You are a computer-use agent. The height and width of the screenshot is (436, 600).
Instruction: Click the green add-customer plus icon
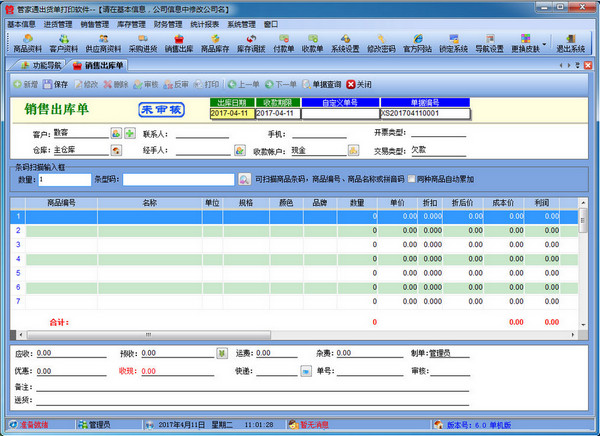pos(130,133)
